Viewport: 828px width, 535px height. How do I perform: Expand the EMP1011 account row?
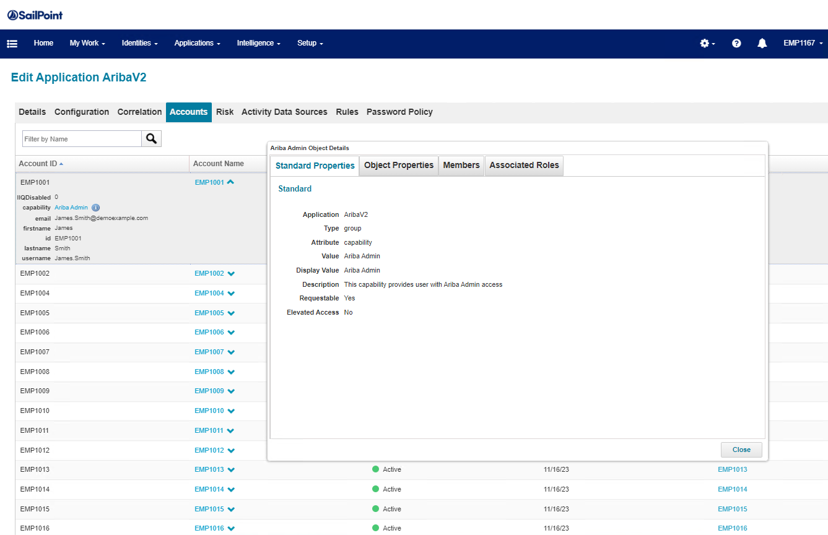[x=231, y=431]
